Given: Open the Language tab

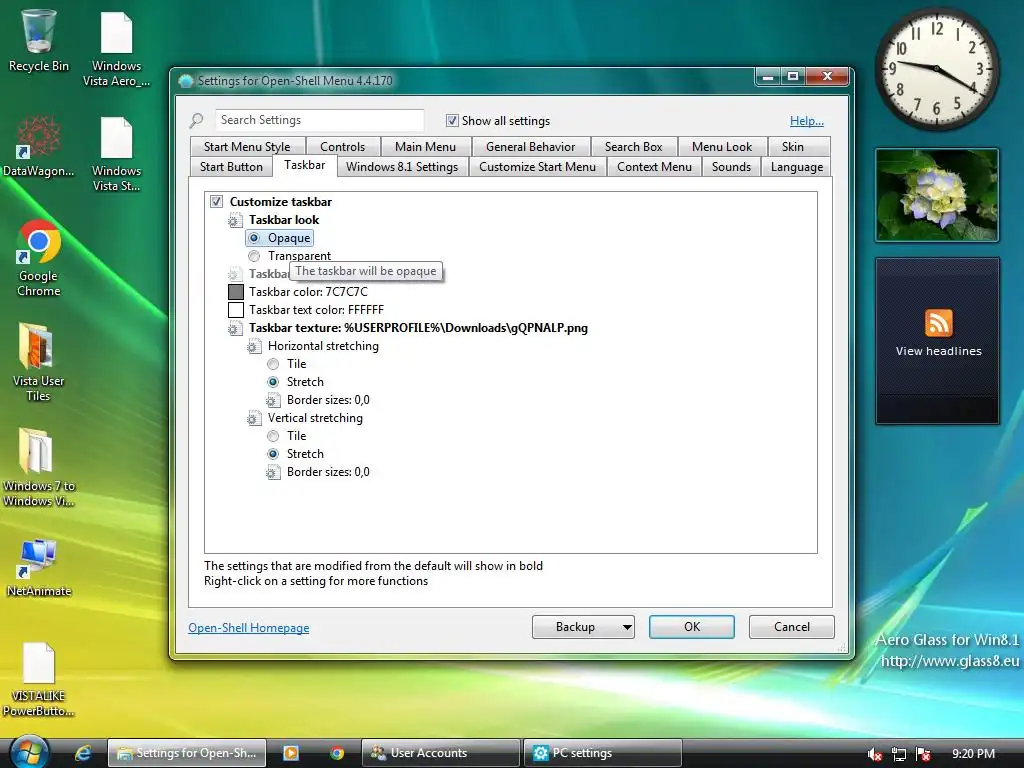Looking at the screenshot, I should (797, 167).
